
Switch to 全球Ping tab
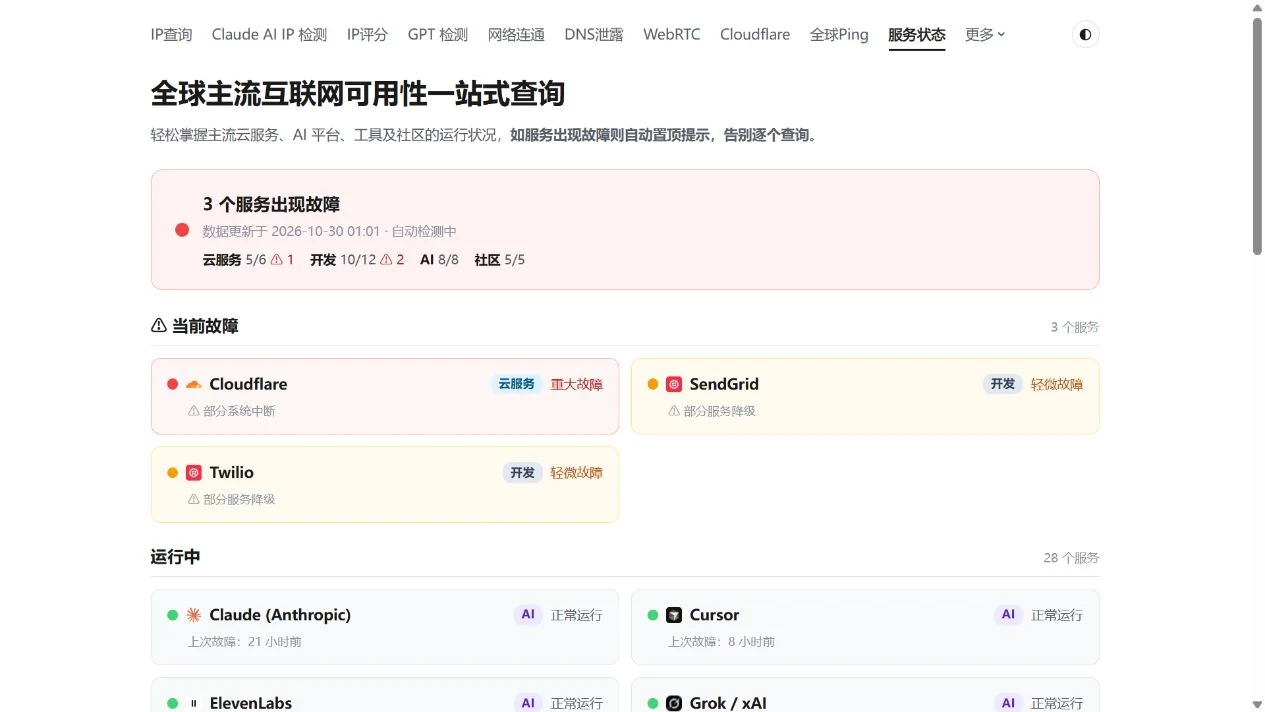839,34
